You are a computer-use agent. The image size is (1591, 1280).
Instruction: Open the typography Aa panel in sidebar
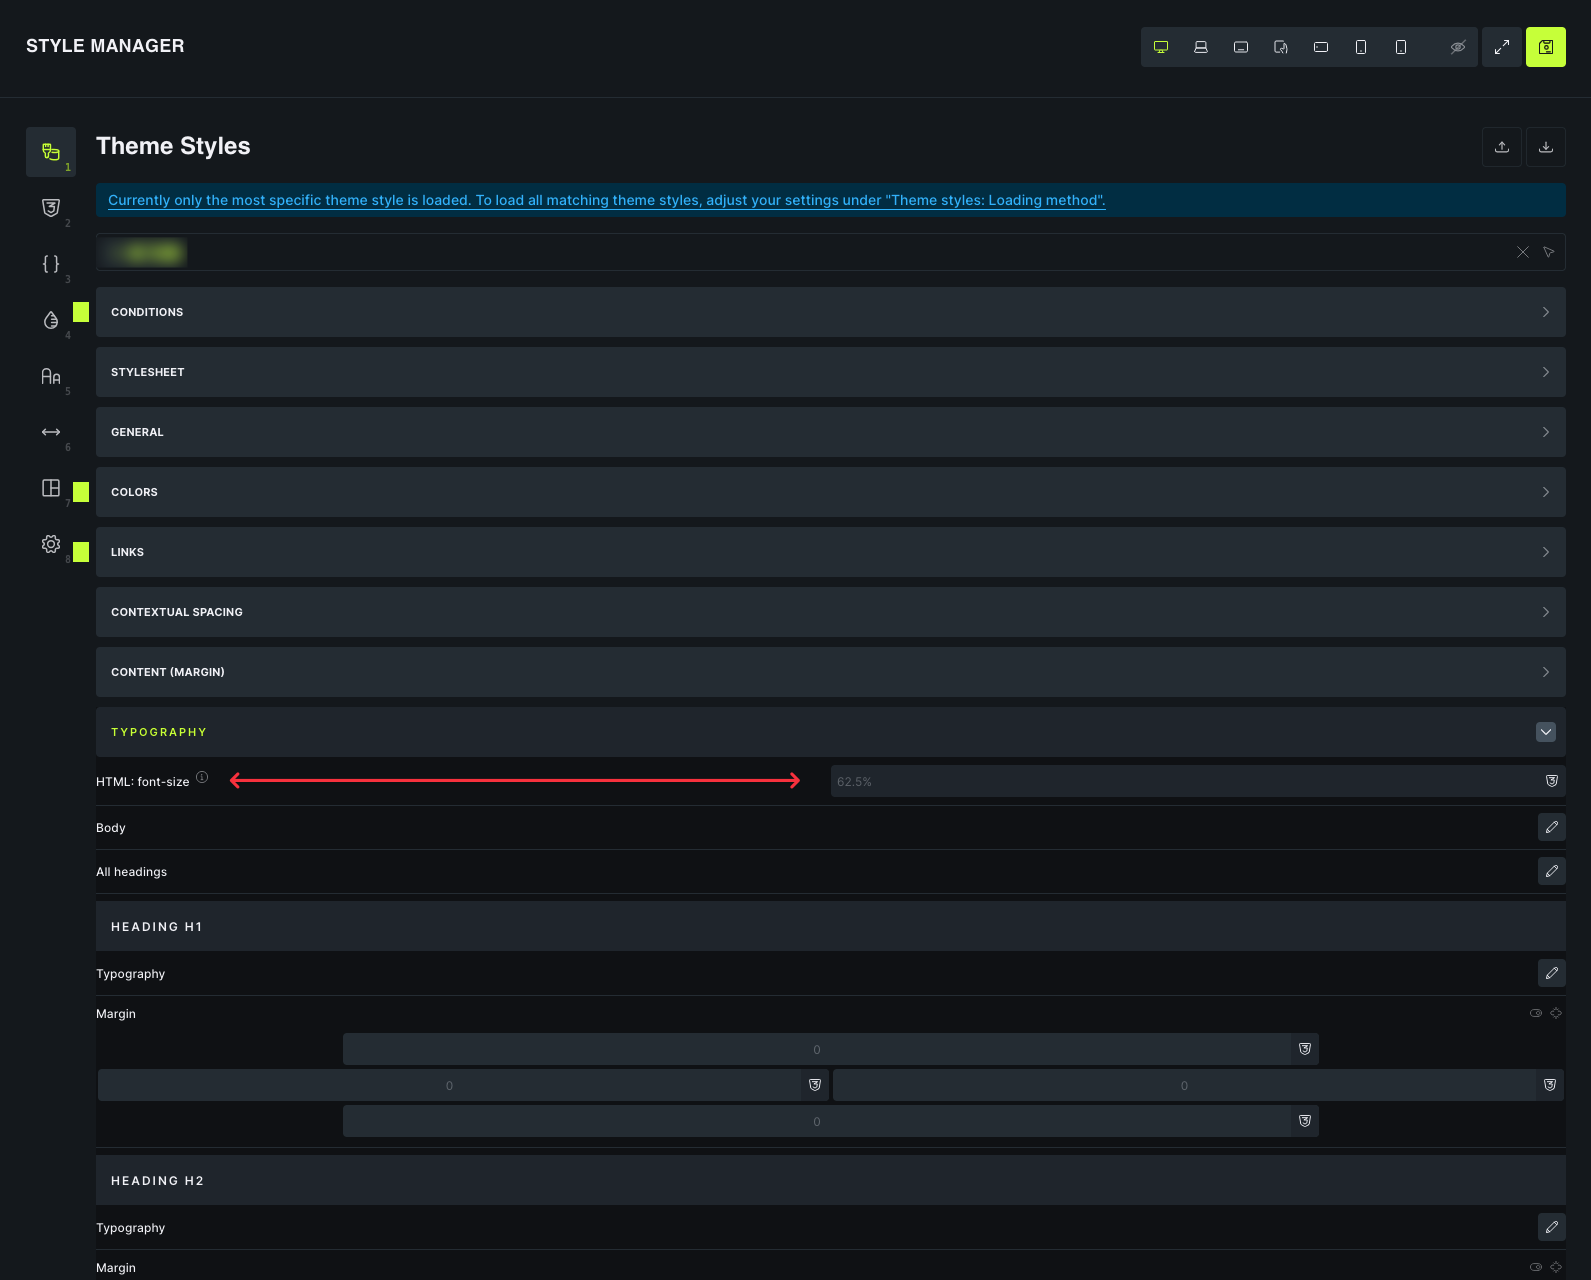[51, 376]
